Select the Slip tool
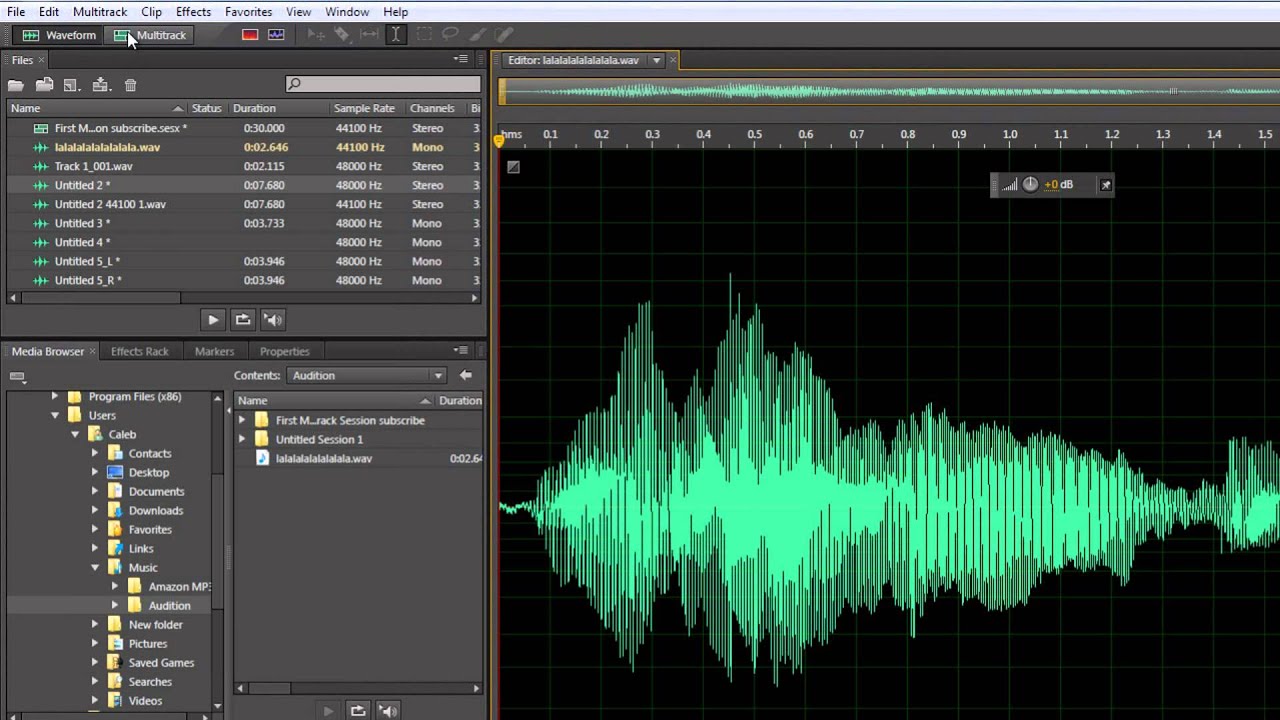 [x=369, y=35]
